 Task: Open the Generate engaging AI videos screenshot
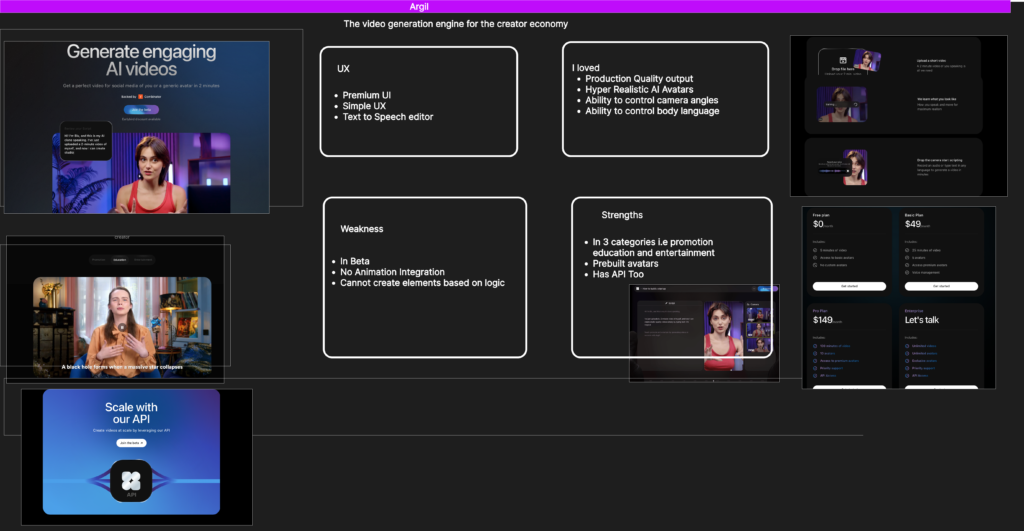(137, 126)
